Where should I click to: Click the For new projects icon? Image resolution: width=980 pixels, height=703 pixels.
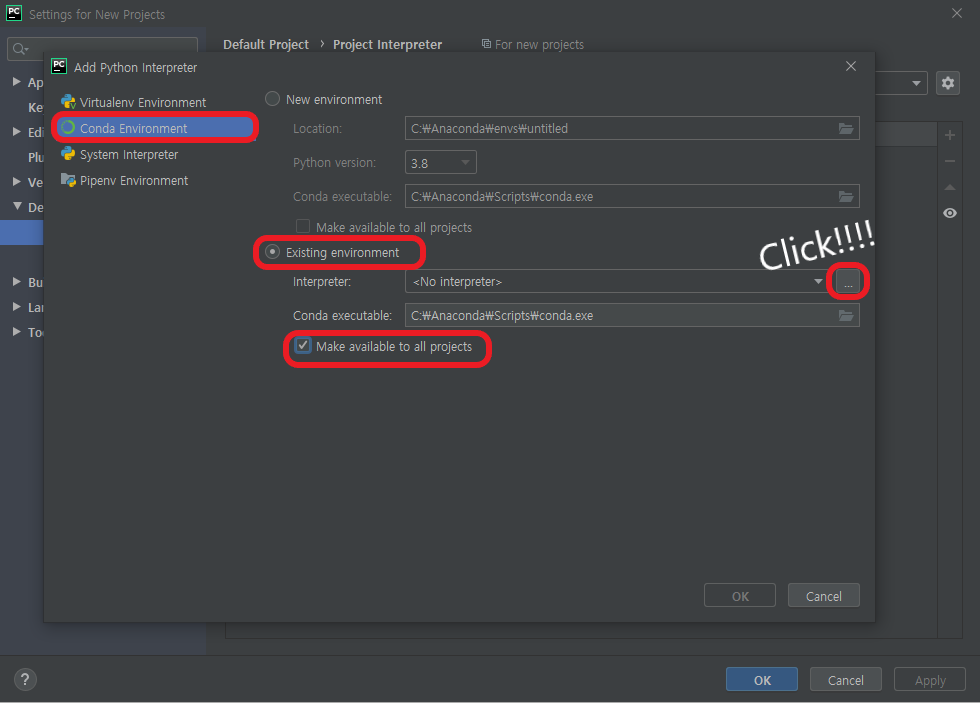[486, 44]
